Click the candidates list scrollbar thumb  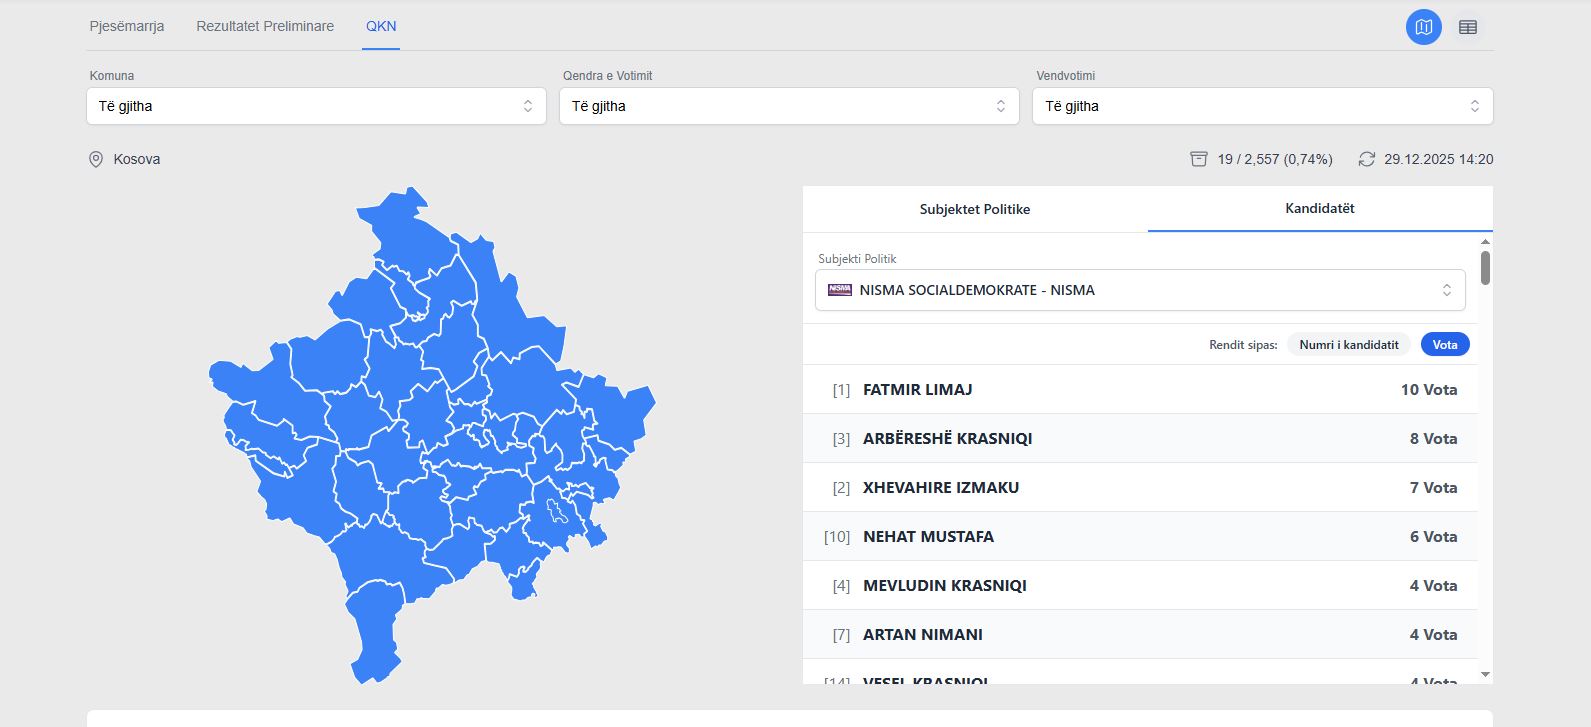(1485, 267)
